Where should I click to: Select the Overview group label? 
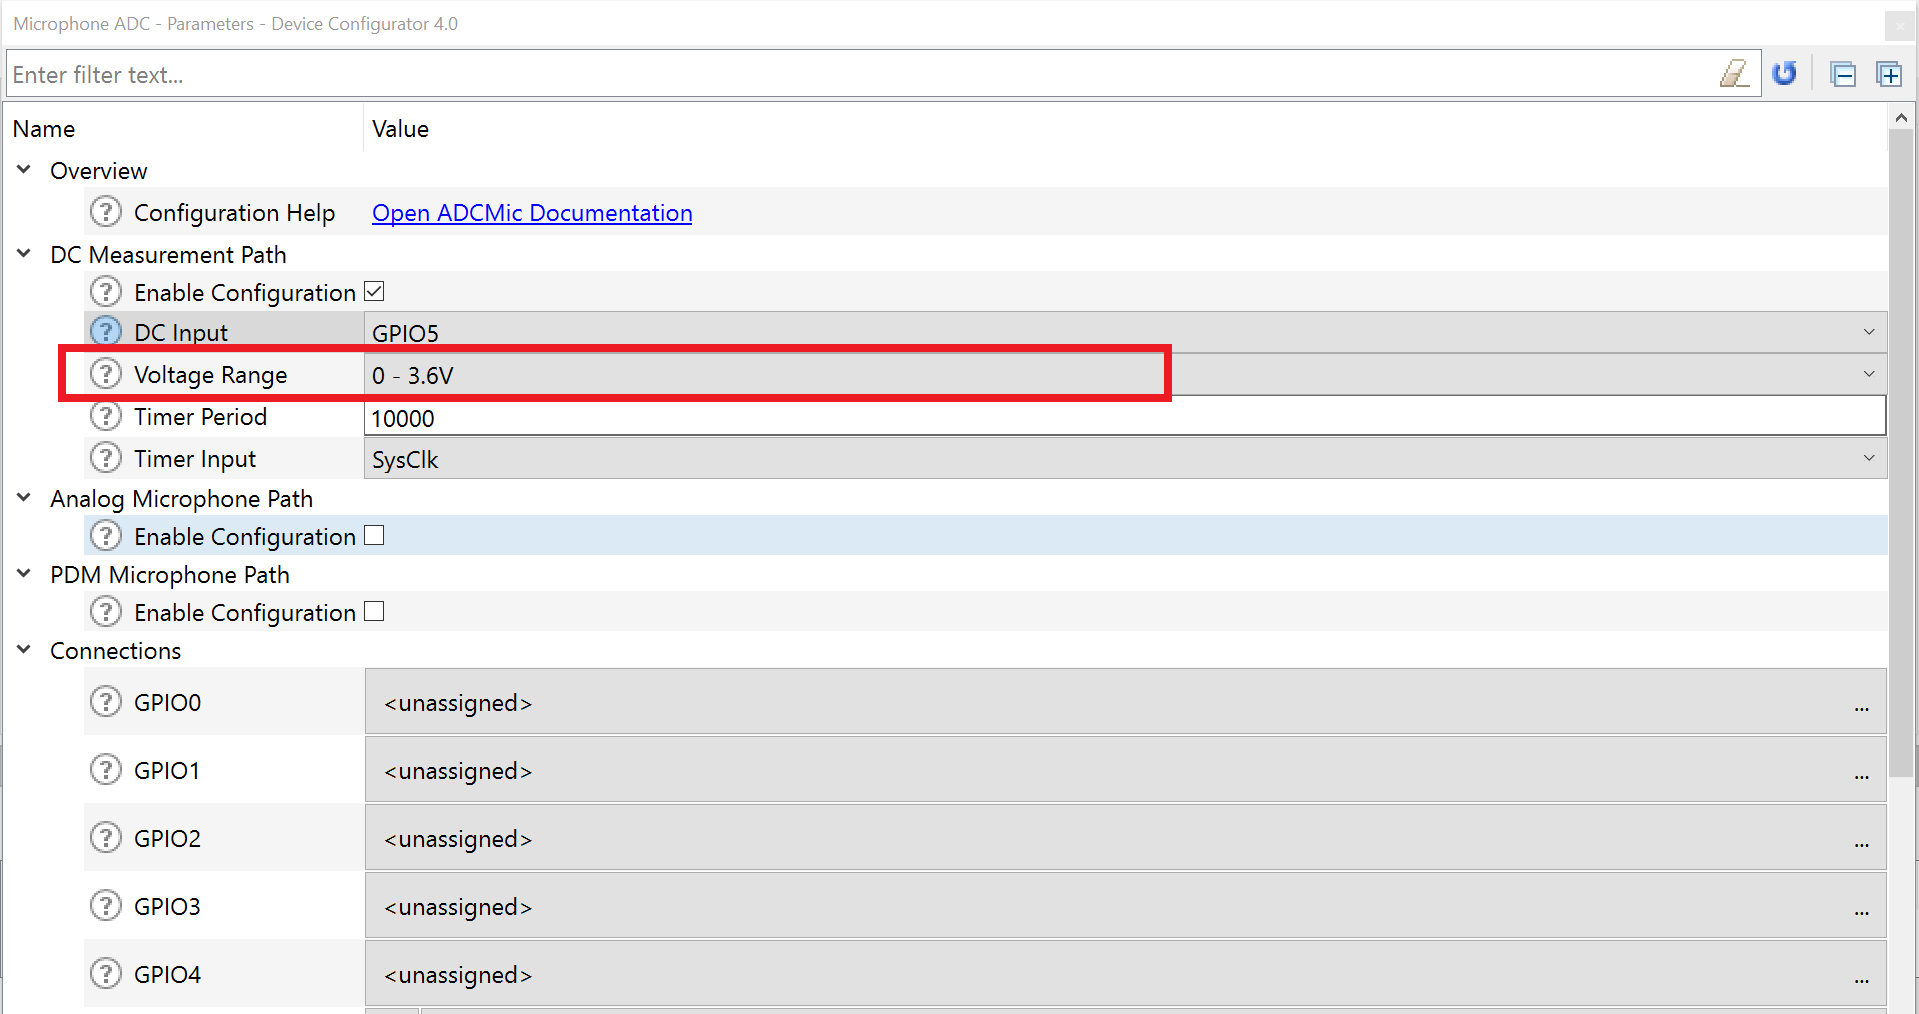tap(99, 171)
